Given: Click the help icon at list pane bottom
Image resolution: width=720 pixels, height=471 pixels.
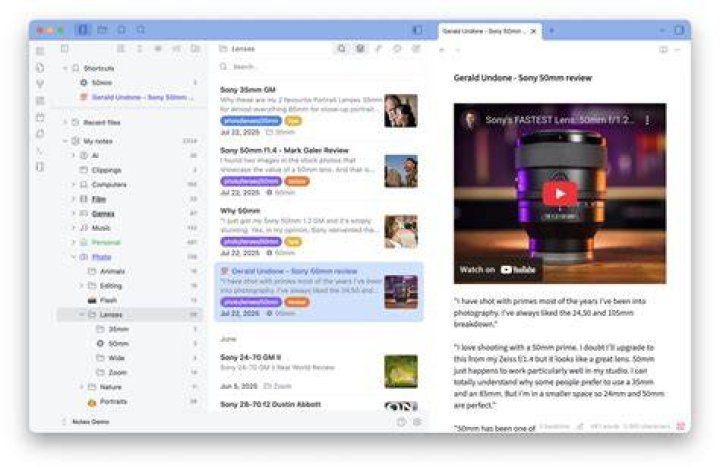Looking at the screenshot, I should click(x=401, y=422).
